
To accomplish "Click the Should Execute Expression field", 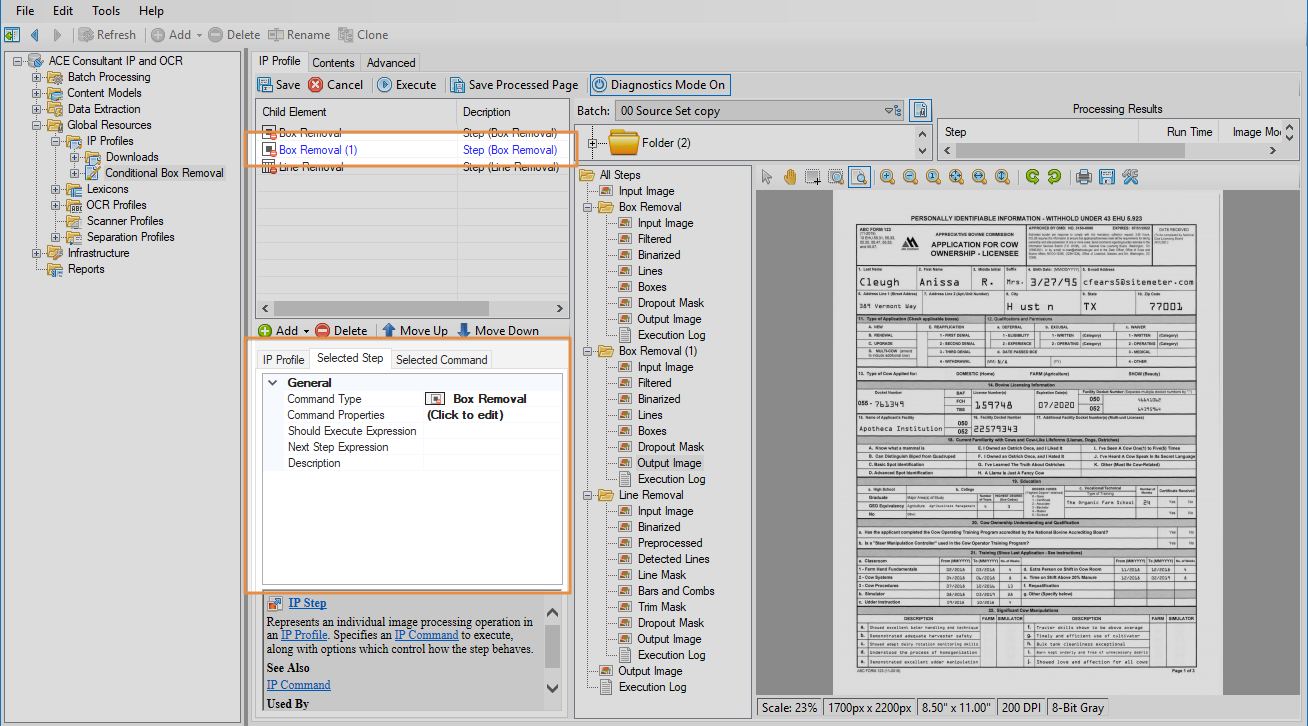I will [492, 431].
